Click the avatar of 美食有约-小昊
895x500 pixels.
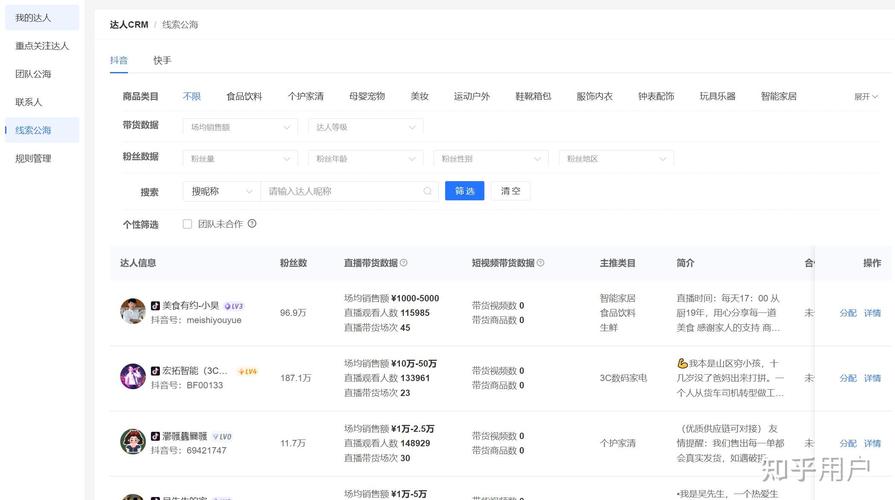133,312
